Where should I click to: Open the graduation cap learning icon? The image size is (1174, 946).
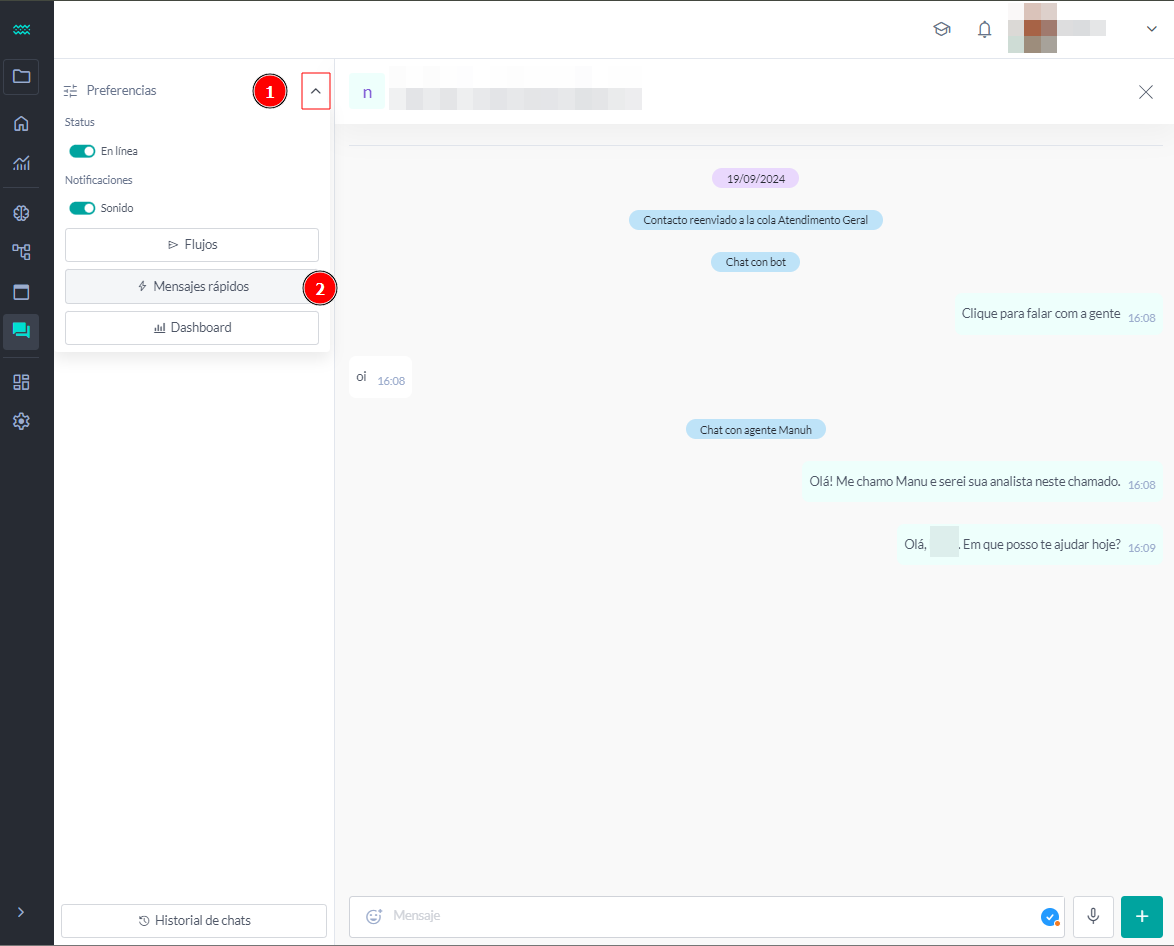coord(941,29)
